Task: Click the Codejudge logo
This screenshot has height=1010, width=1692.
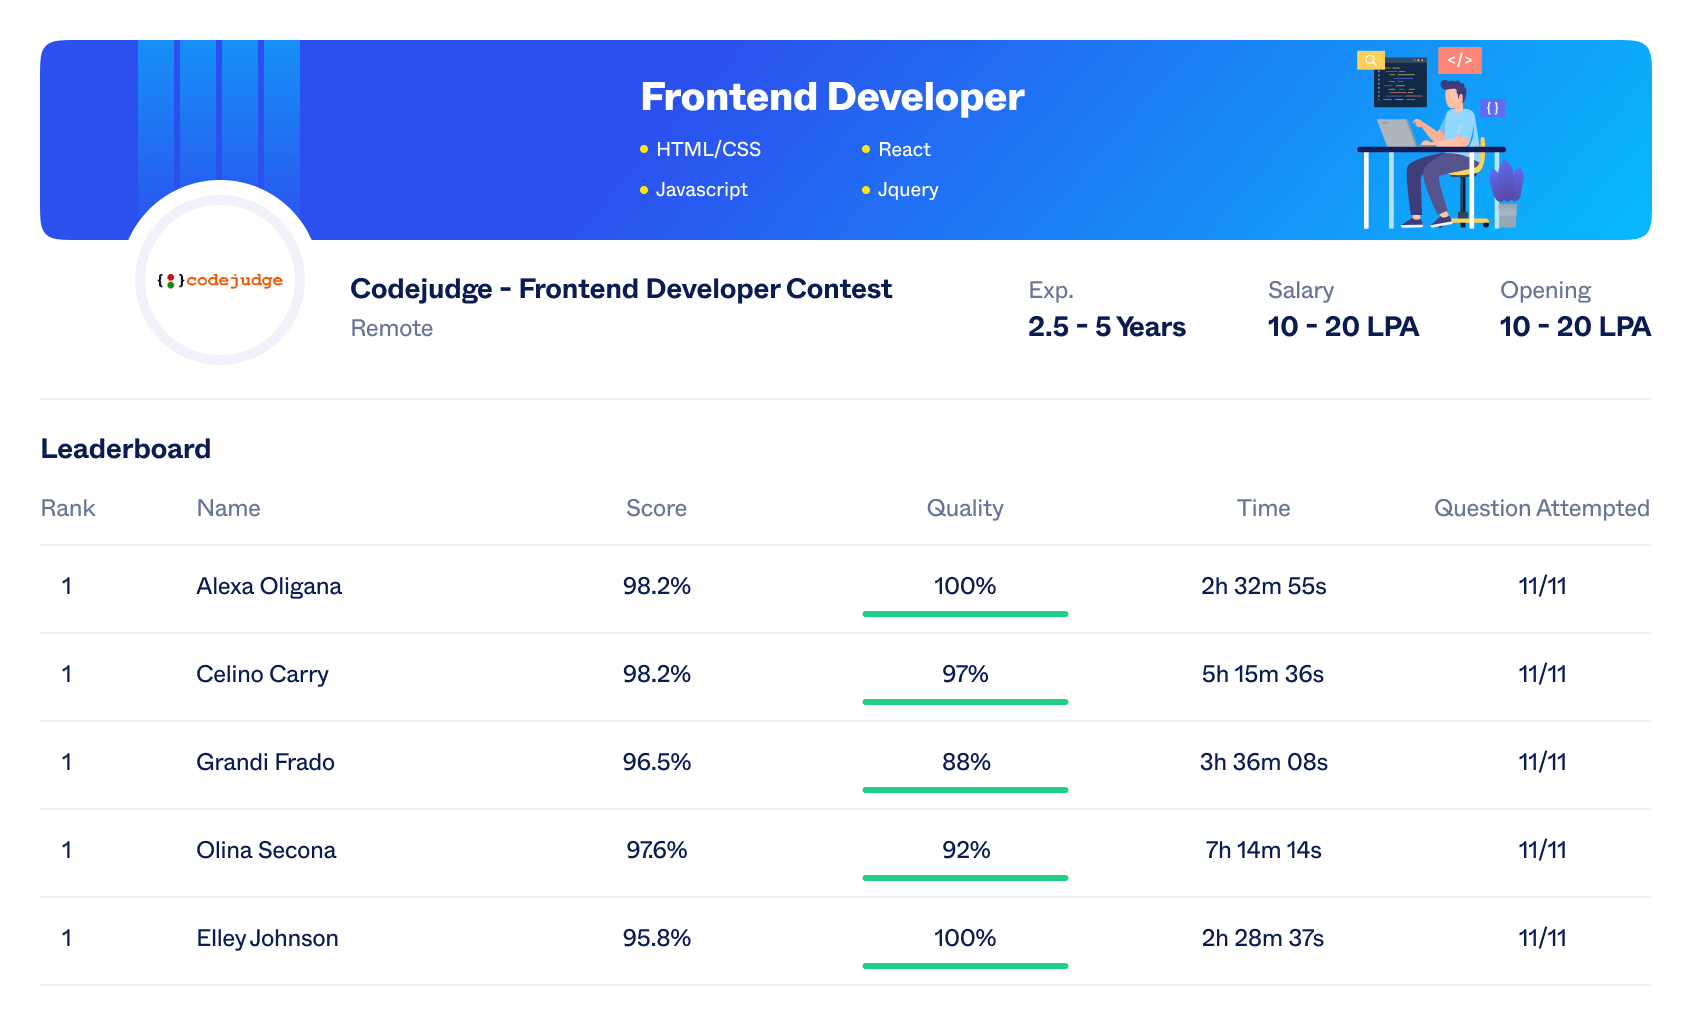Action: (219, 280)
